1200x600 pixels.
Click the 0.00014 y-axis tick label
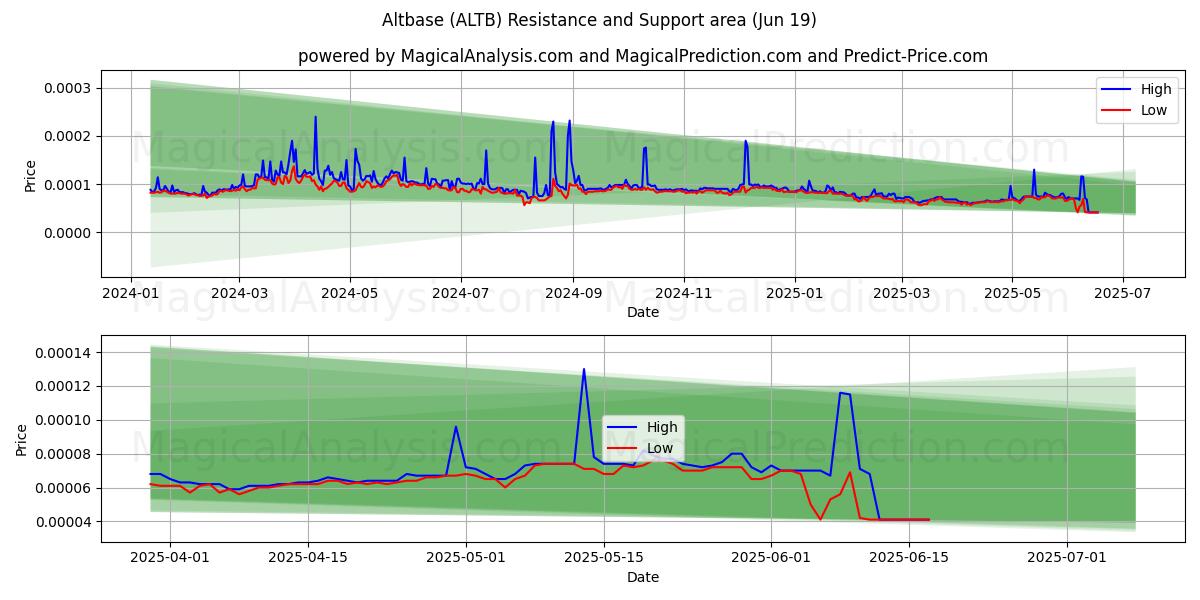tap(62, 352)
